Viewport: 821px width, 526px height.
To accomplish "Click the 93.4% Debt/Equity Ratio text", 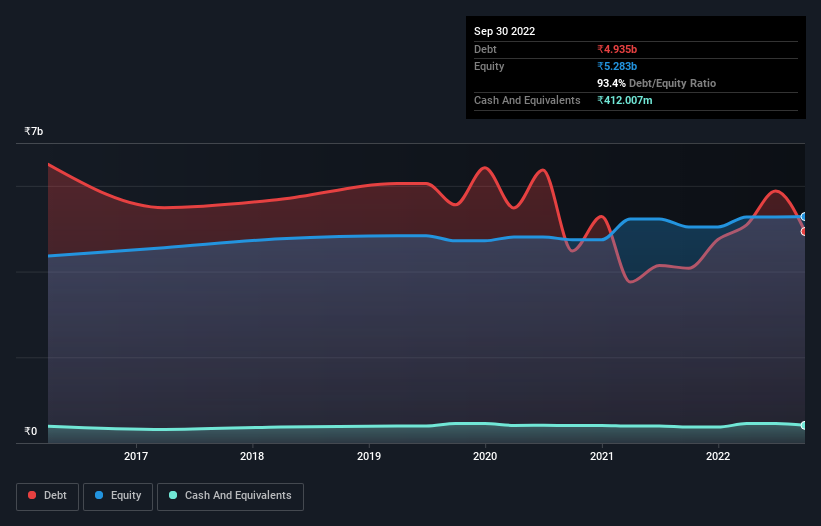I will pos(657,83).
